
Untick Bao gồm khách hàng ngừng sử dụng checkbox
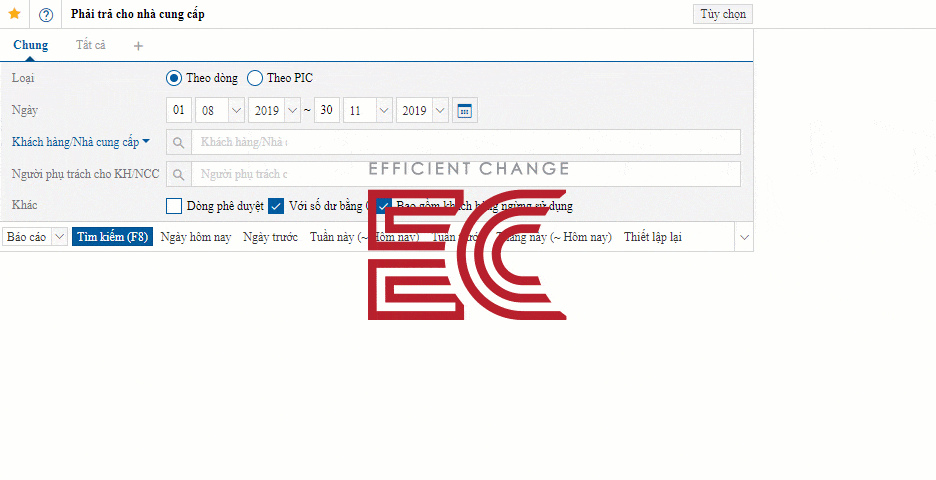[383, 206]
